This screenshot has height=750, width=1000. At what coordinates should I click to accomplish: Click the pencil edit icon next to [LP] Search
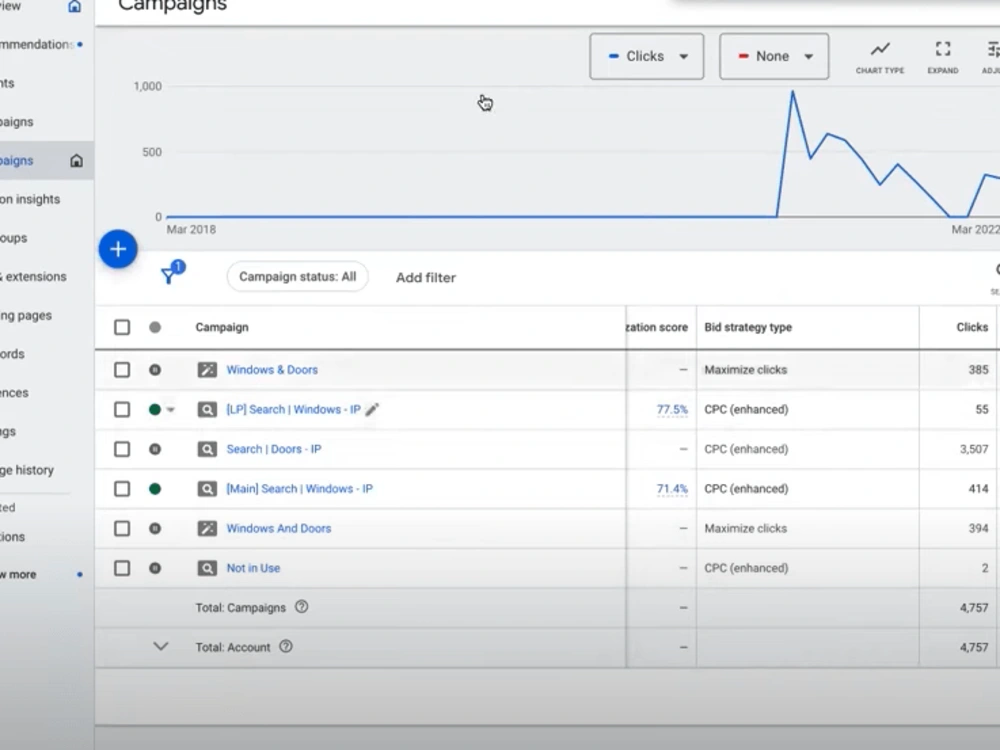[372, 409]
